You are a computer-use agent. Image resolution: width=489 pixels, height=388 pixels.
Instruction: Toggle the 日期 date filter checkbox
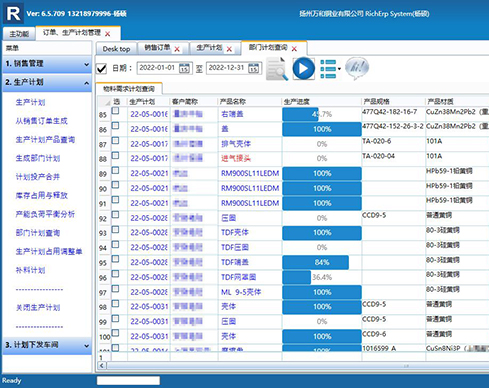coord(101,68)
